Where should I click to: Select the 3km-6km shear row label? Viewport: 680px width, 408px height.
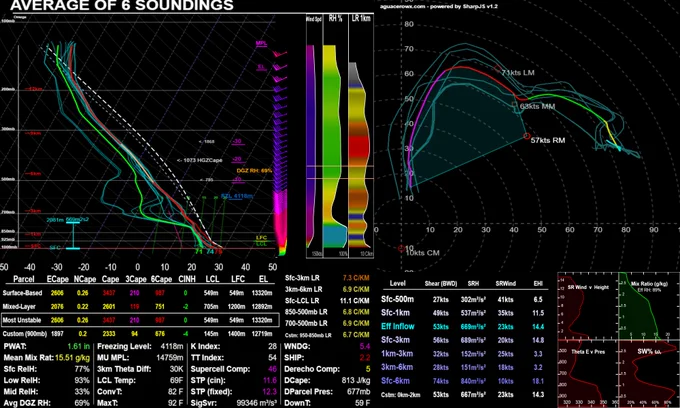click(x=397, y=367)
